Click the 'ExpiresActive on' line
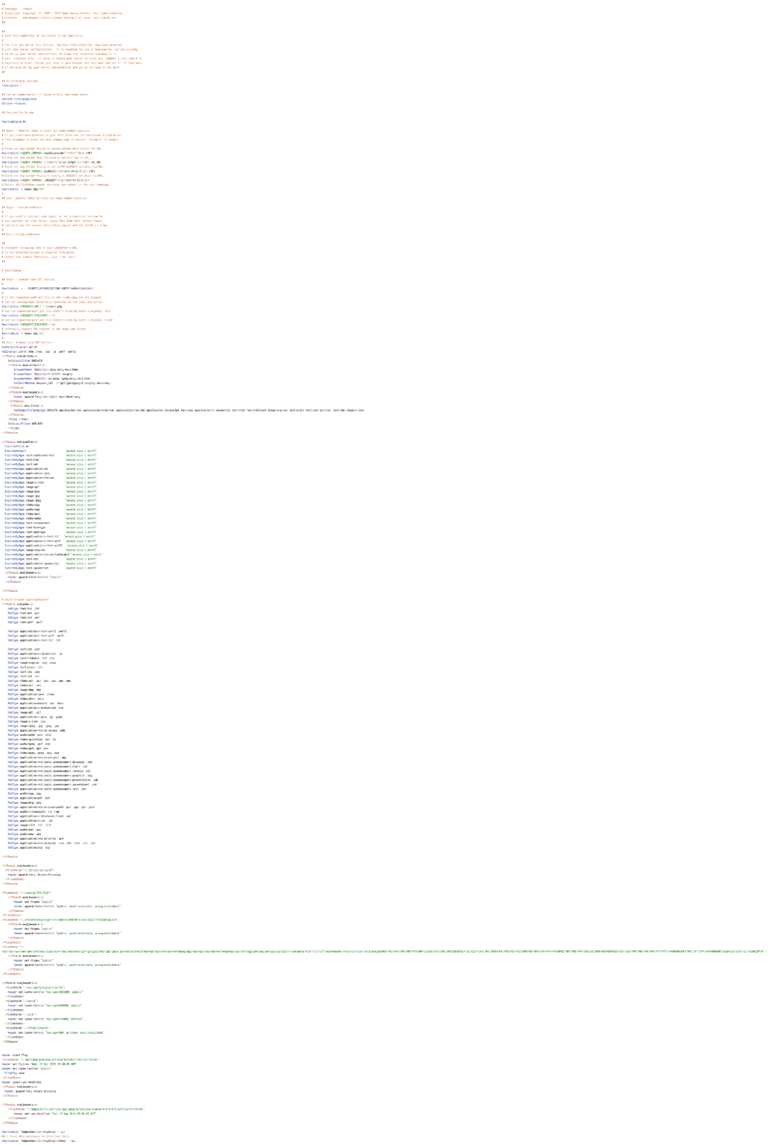 pos(17,446)
